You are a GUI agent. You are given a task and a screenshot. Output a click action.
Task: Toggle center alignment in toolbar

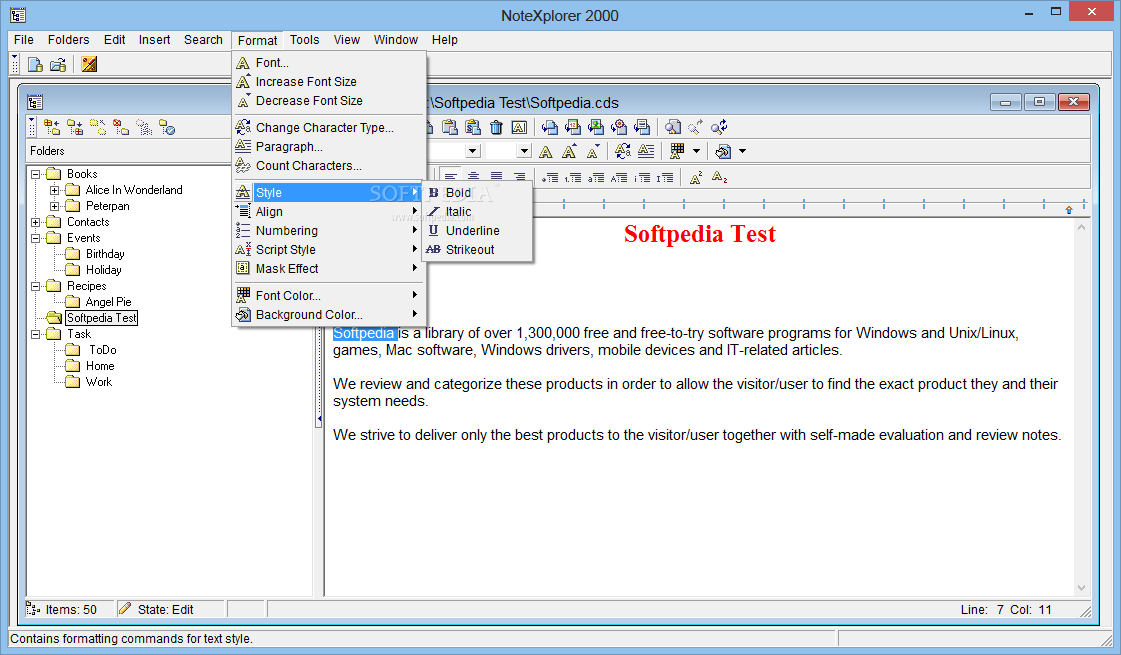click(473, 177)
